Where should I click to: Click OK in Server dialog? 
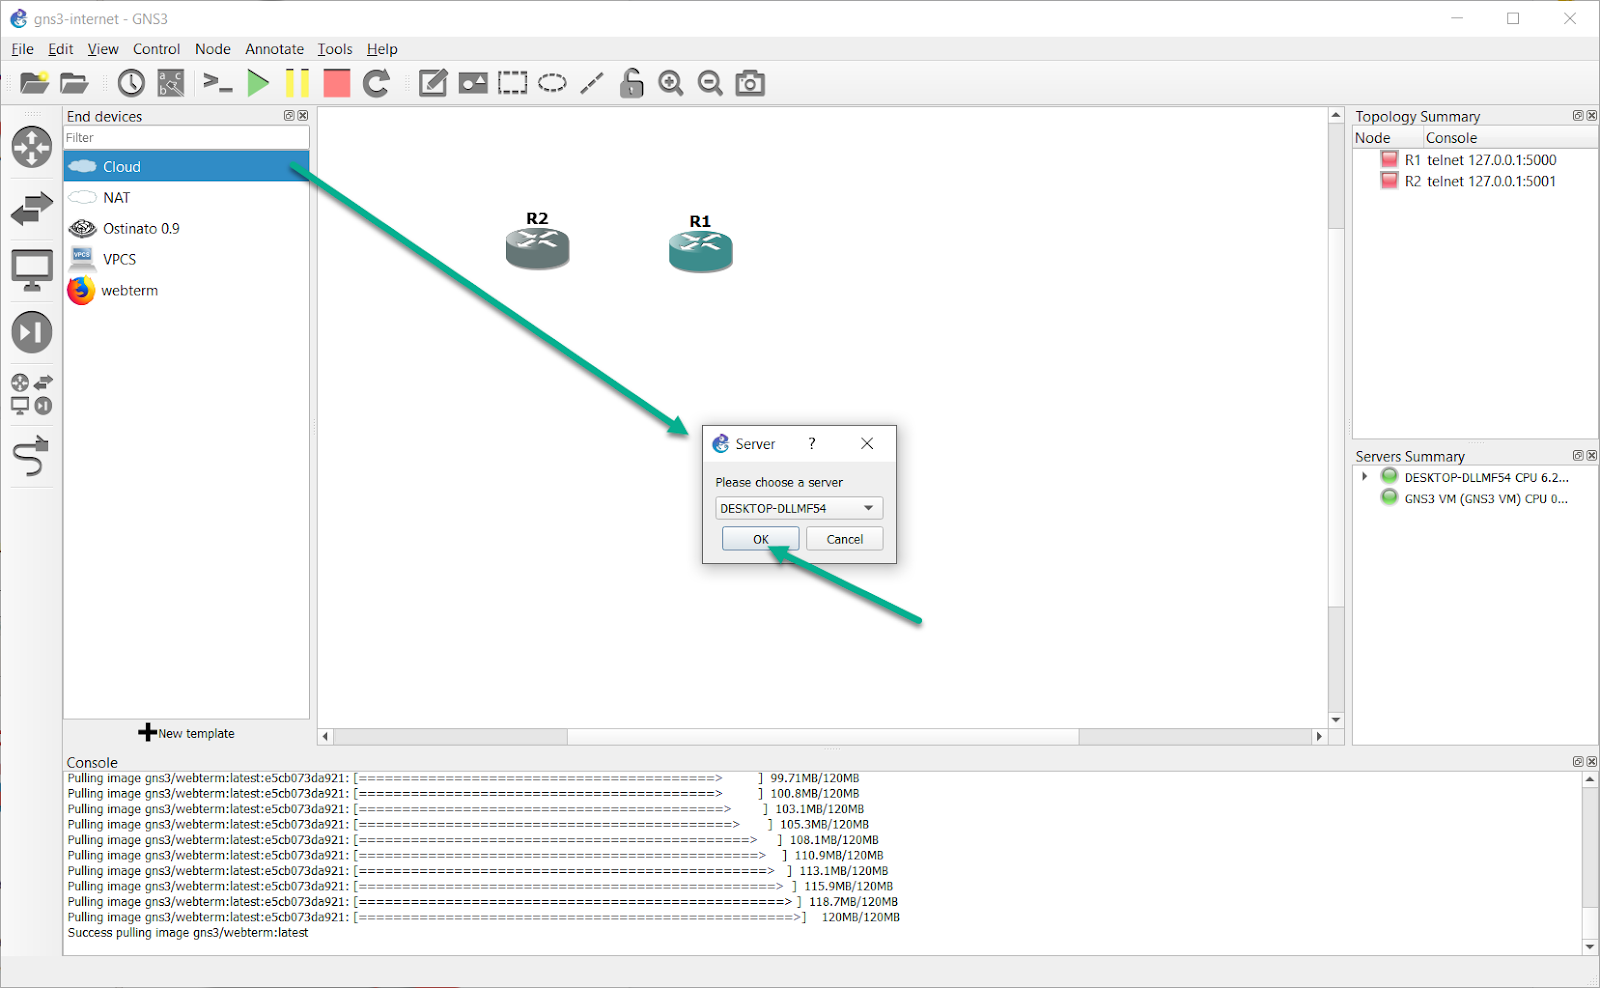pyautogui.click(x=761, y=539)
